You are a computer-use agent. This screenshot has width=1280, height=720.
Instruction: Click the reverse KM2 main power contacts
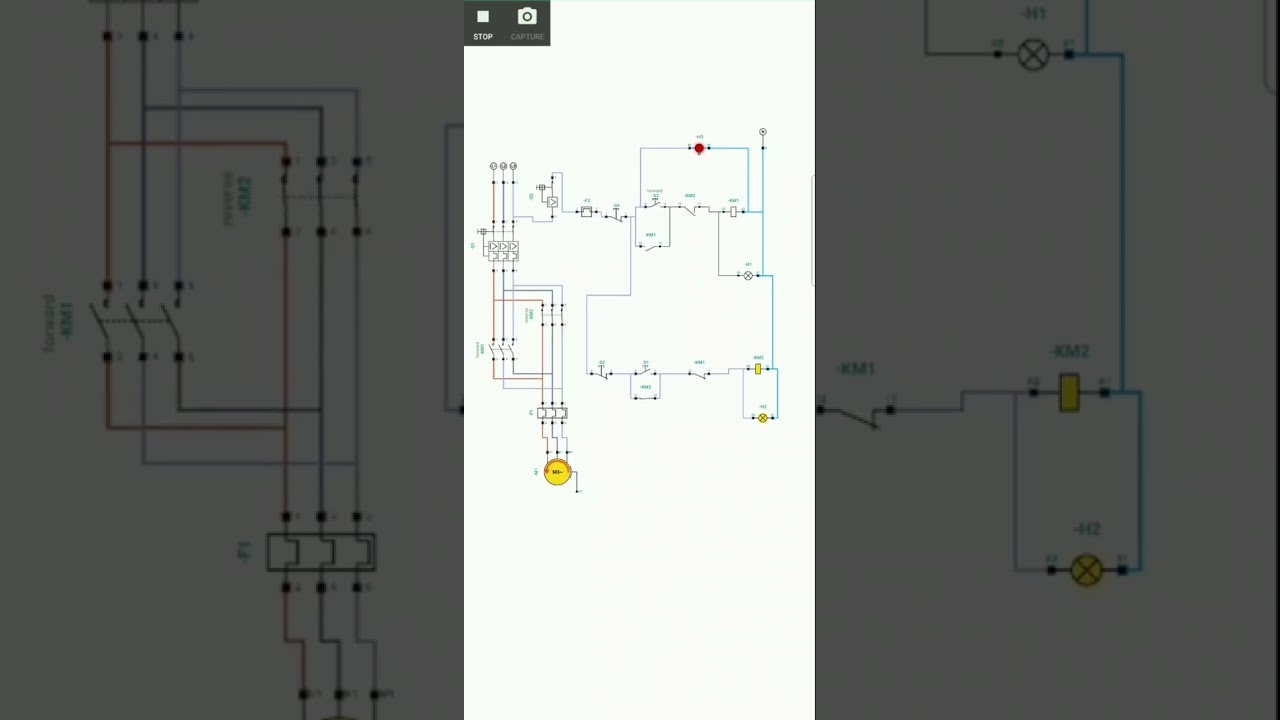pyautogui.click(x=551, y=315)
